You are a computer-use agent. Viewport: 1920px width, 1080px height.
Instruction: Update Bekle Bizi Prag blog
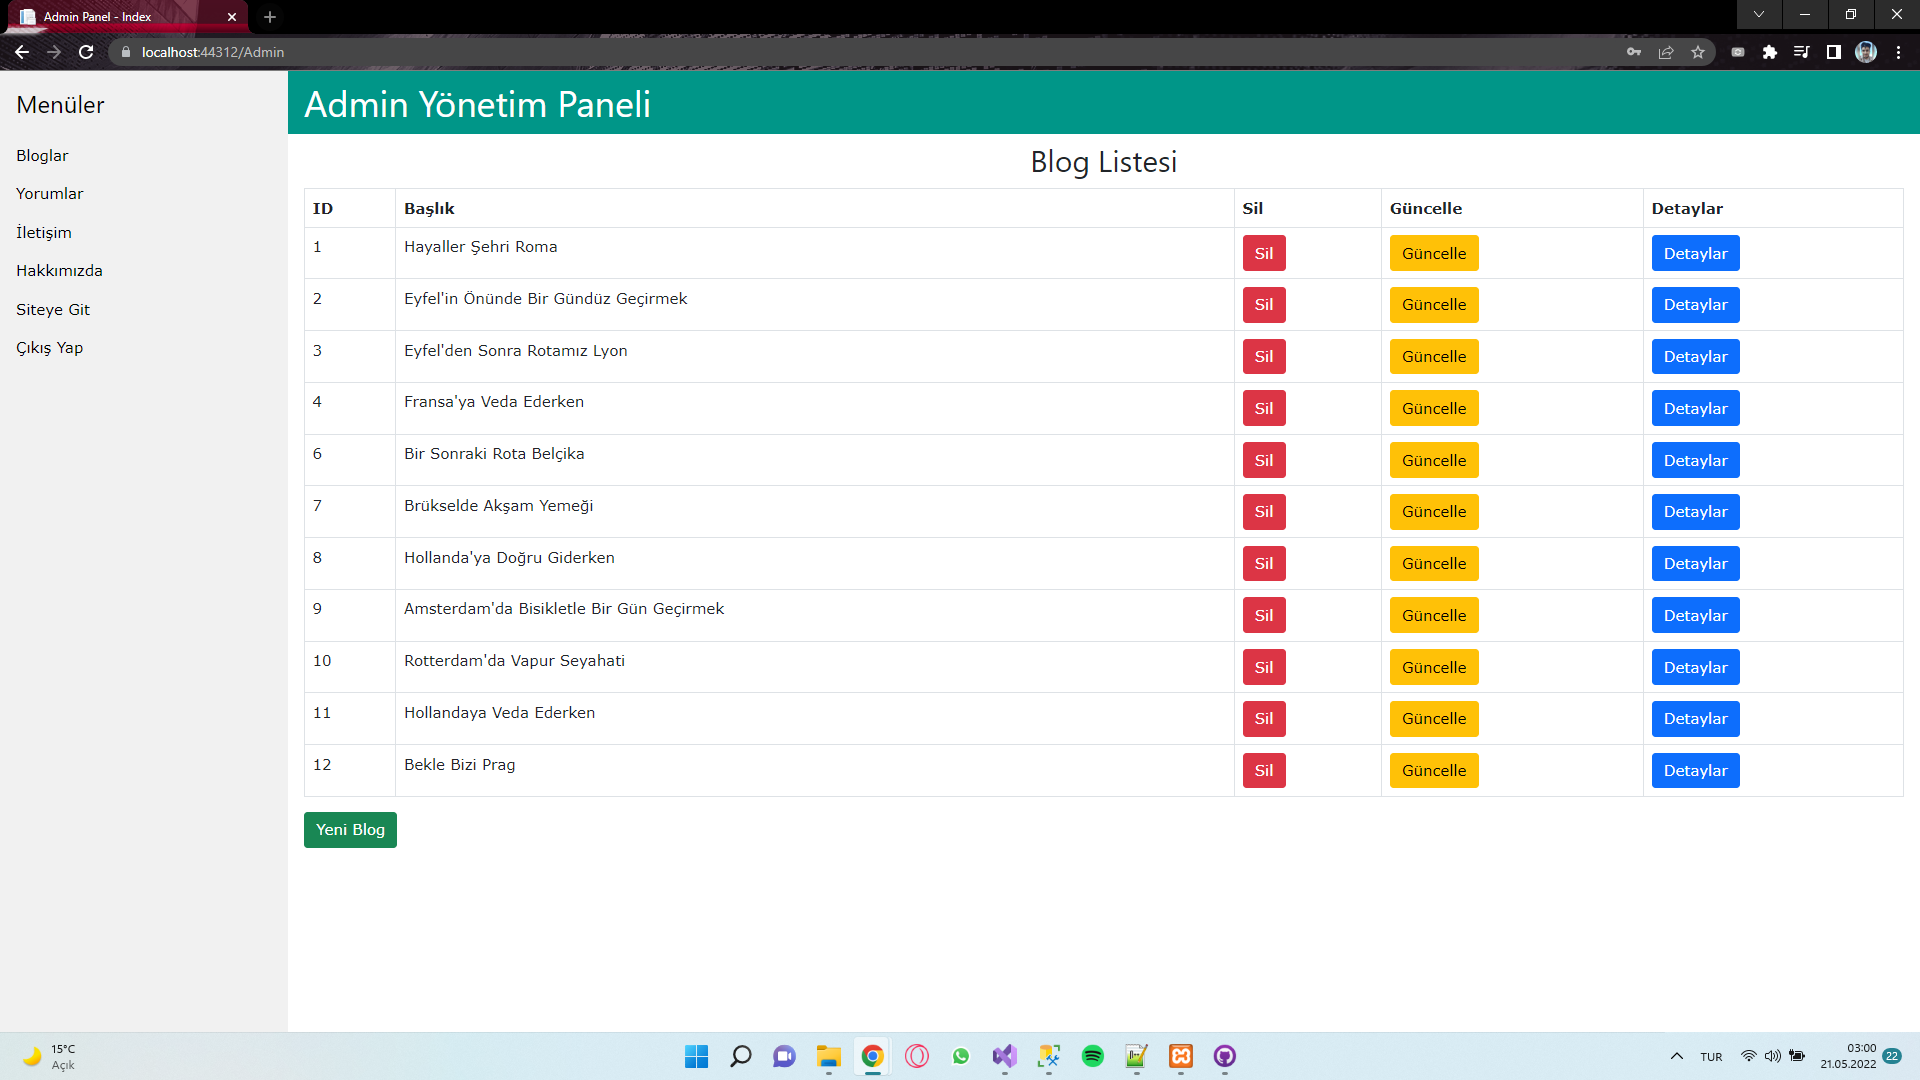tap(1434, 771)
